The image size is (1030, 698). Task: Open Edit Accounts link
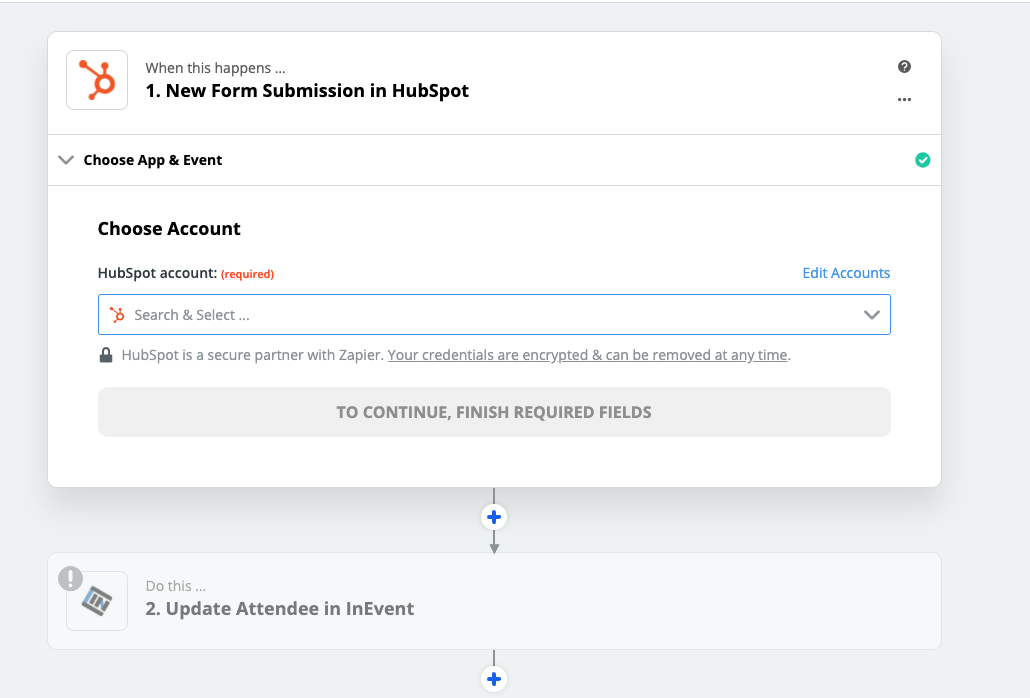tap(846, 273)
